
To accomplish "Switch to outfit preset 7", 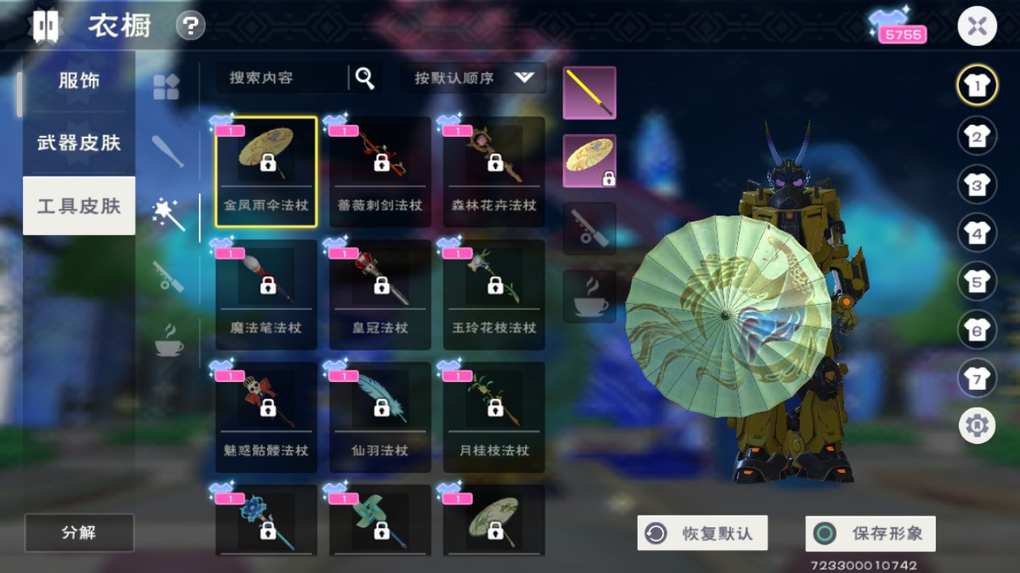I will click(976, 377).
